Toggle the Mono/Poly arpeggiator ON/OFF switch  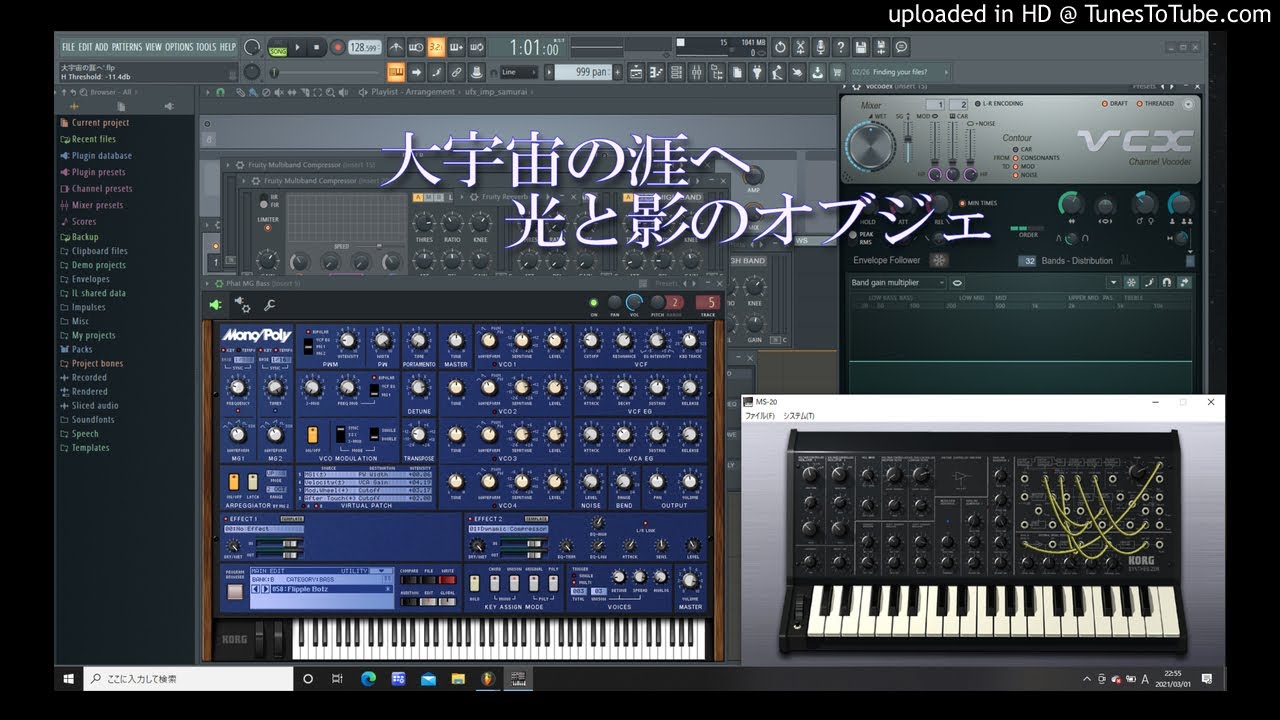coord(236,481)
